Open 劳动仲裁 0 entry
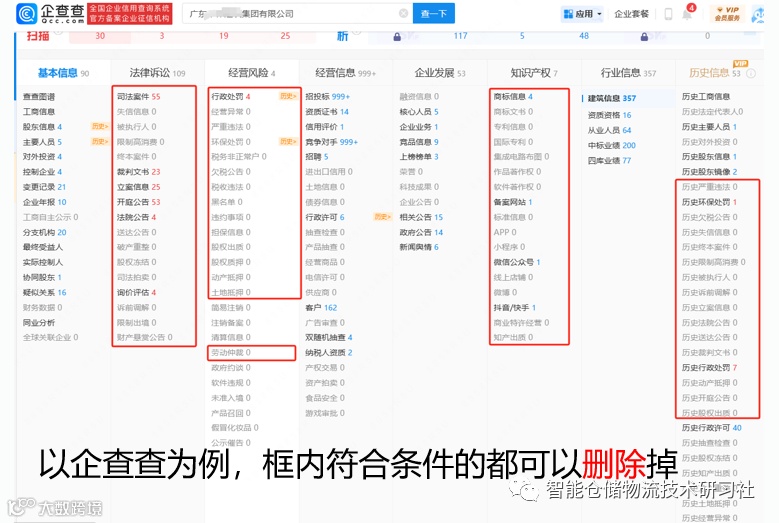This screenshot has height=523, width=779. tap(231, 353)
